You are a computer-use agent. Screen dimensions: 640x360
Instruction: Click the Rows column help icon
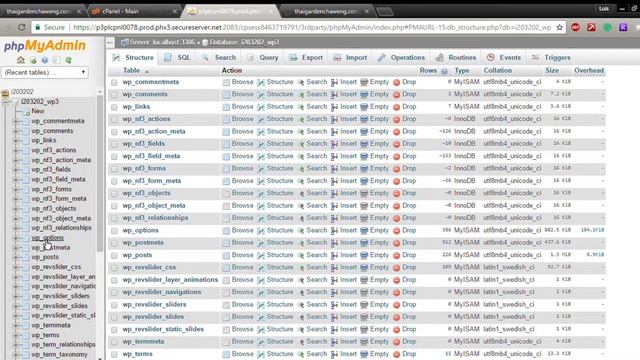(444, 71)
